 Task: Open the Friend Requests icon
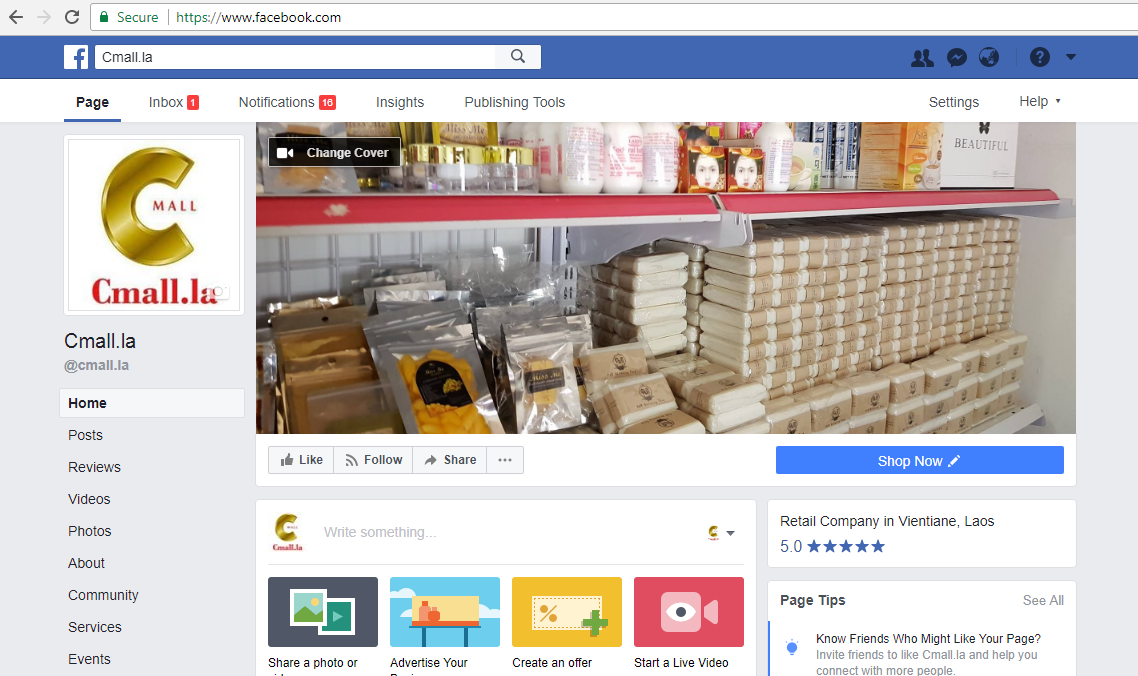pos(922,57)
